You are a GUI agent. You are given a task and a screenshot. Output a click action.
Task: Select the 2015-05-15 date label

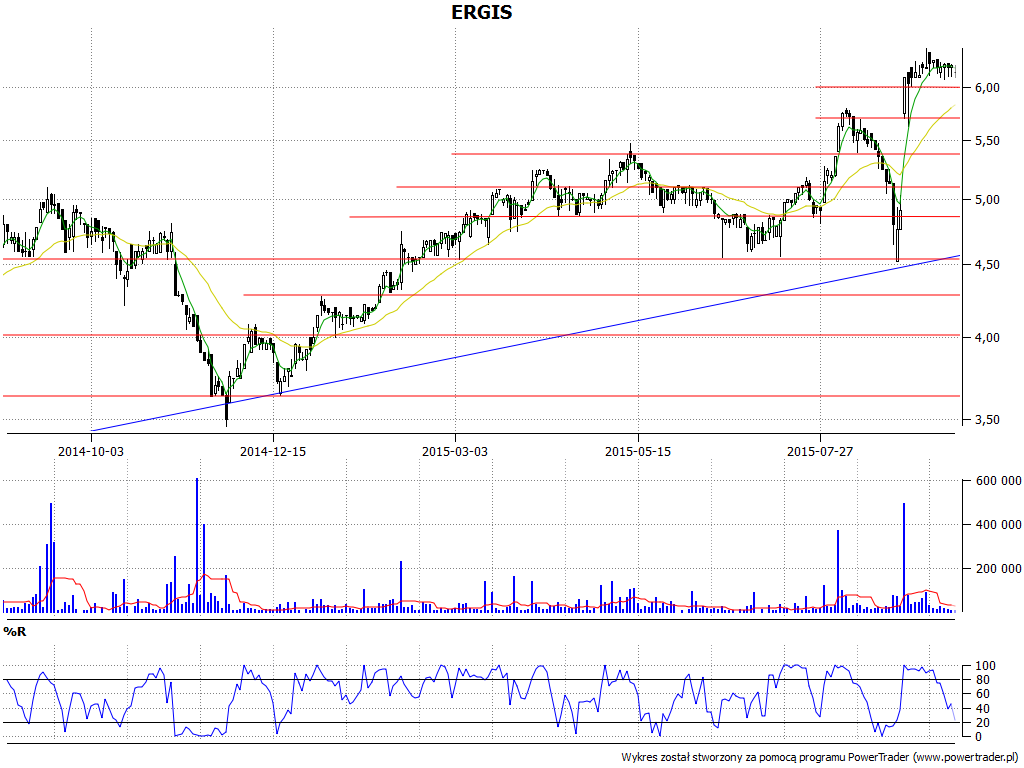(638, 451)
